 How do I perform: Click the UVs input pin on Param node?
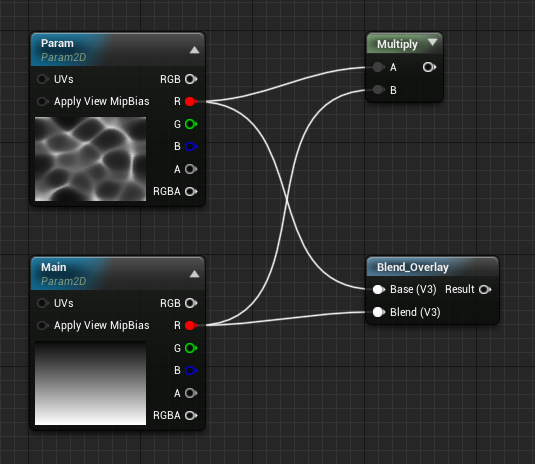coord(43,79)
